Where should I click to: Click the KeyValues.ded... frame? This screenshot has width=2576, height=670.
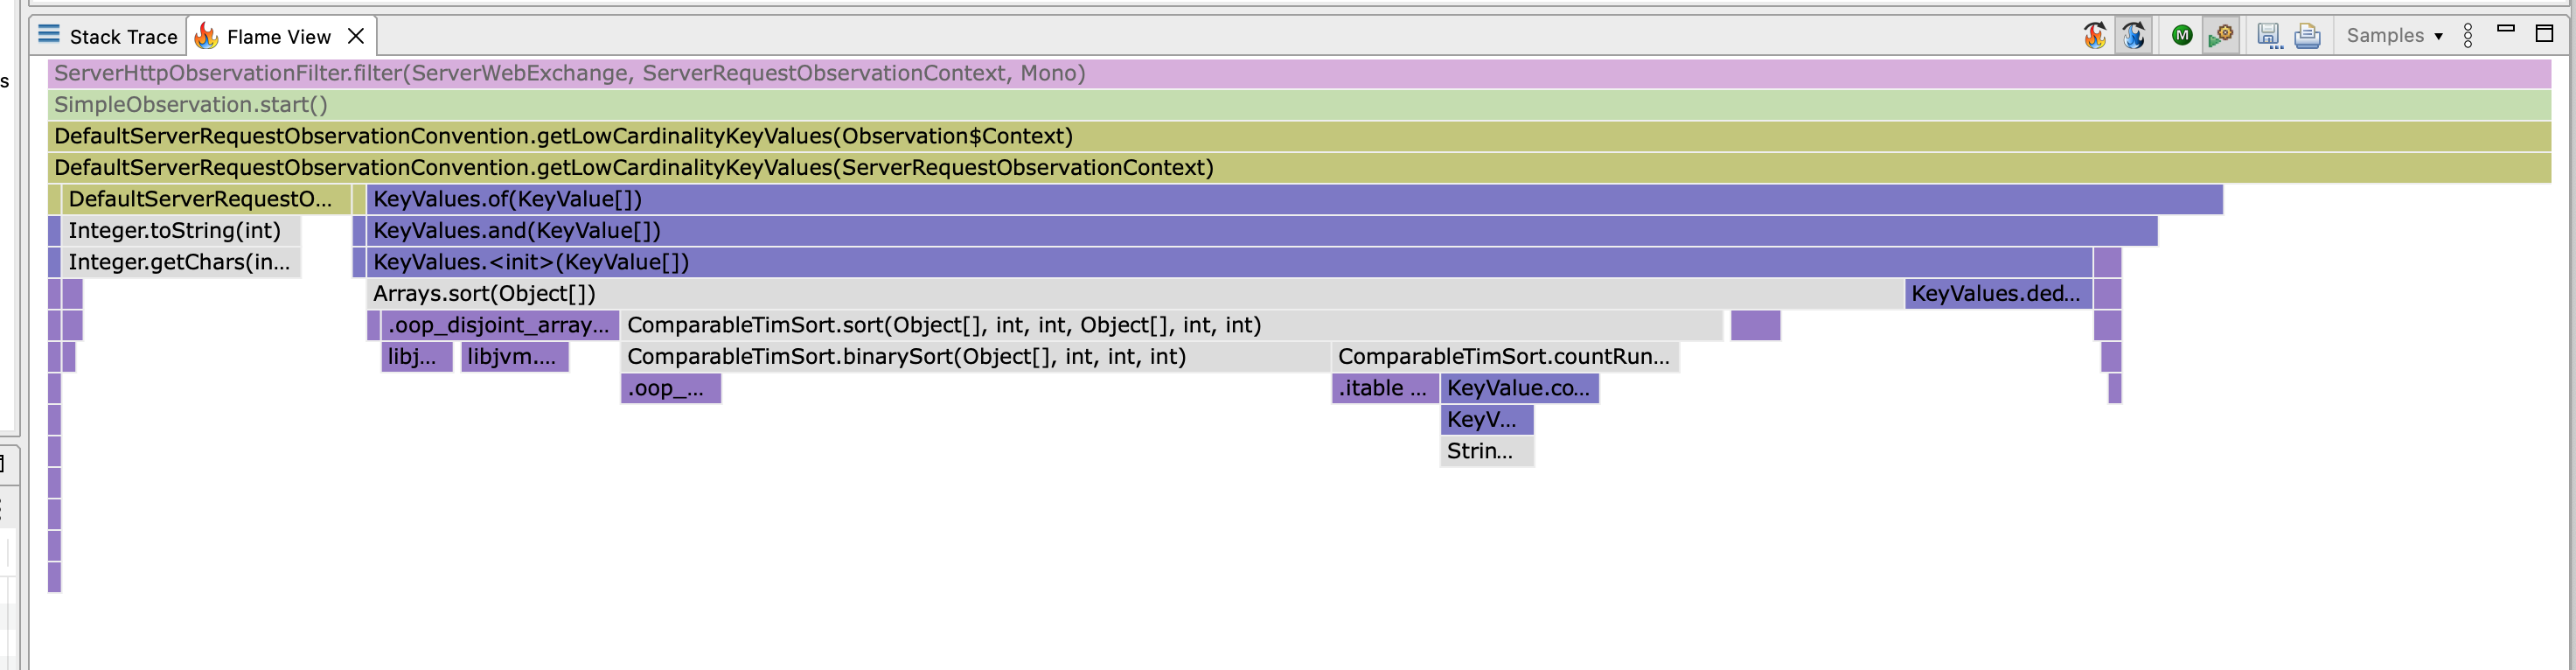(1998, 294)
